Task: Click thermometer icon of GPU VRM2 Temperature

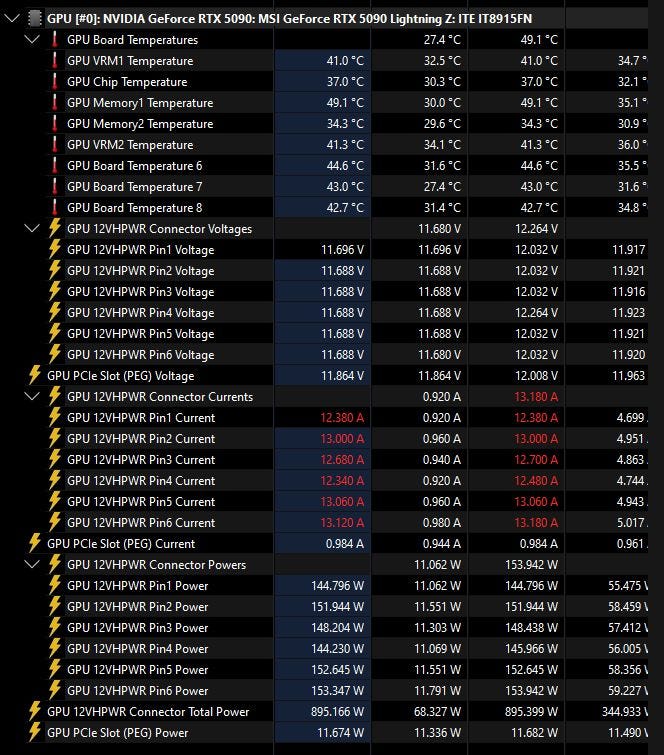Action: (54, 144)
